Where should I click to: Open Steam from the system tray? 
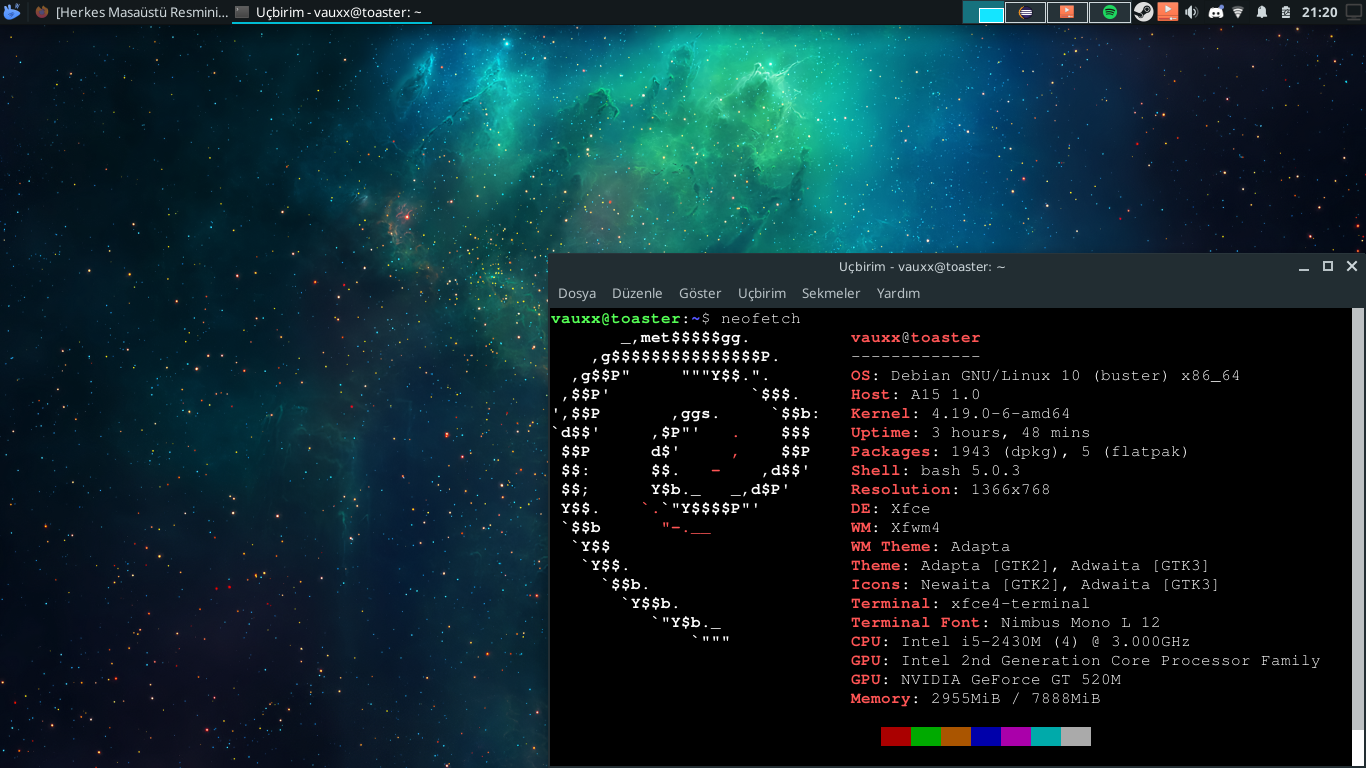[x=1143, y=12]
